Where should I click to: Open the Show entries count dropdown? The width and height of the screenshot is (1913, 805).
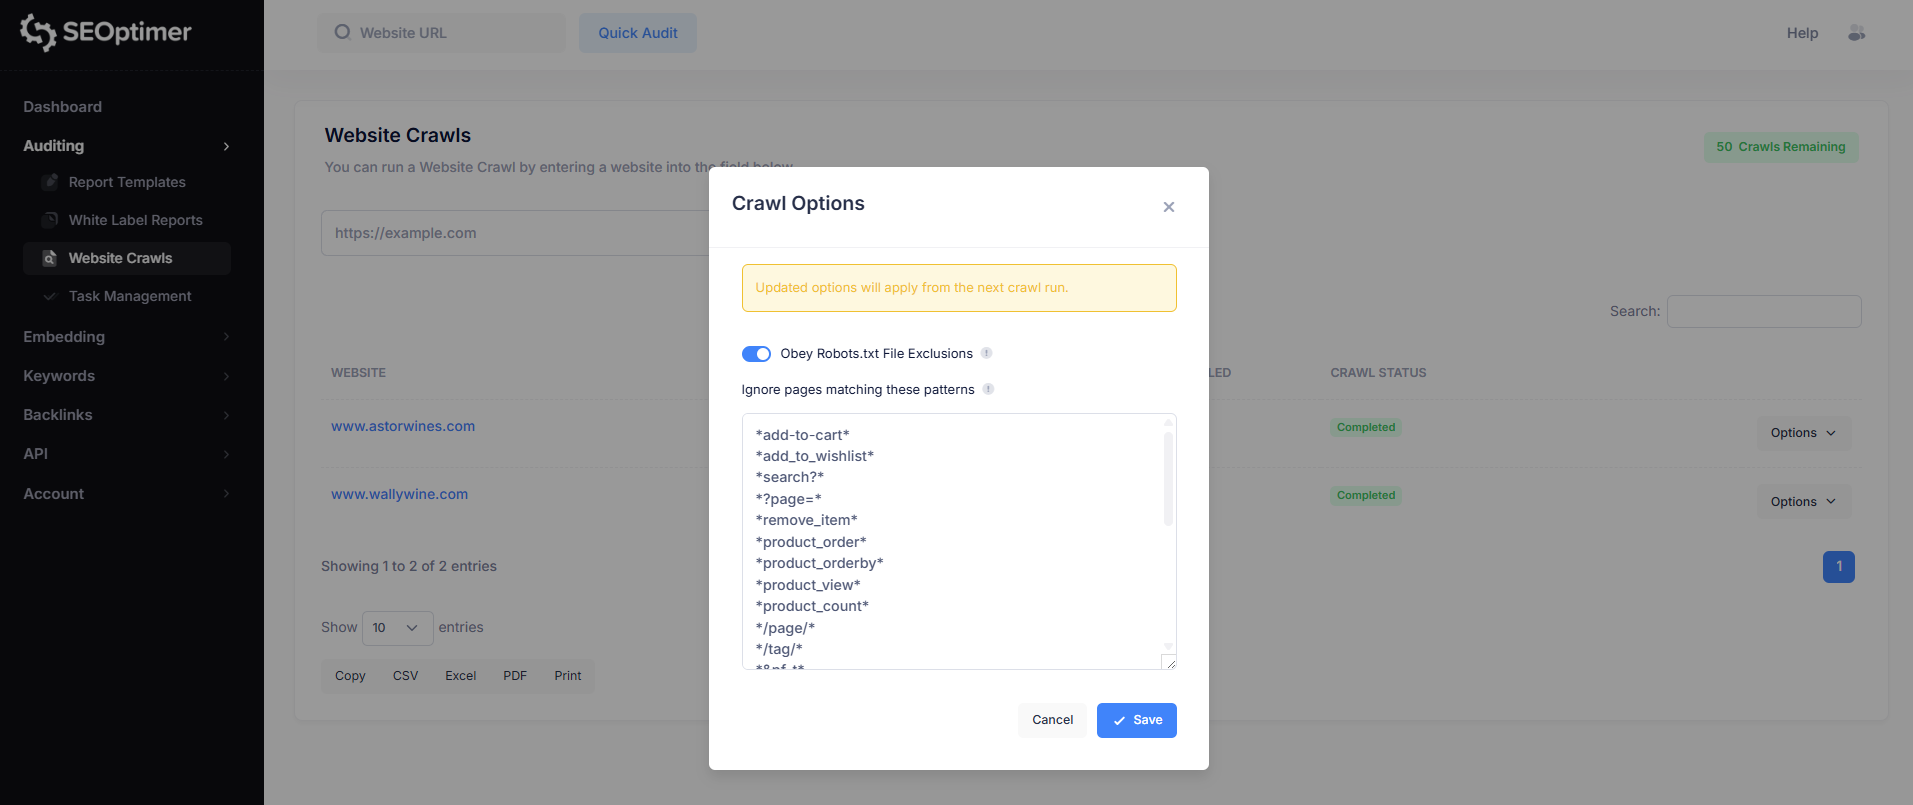pos(397,628)
